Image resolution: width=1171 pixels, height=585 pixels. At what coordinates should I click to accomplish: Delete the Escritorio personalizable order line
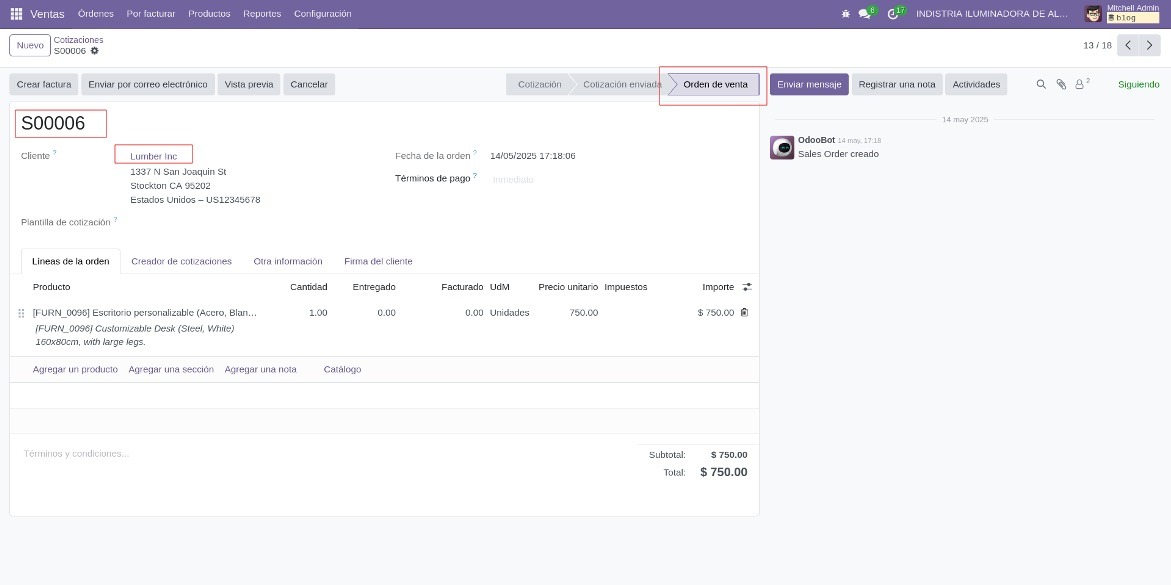point(745,312)
